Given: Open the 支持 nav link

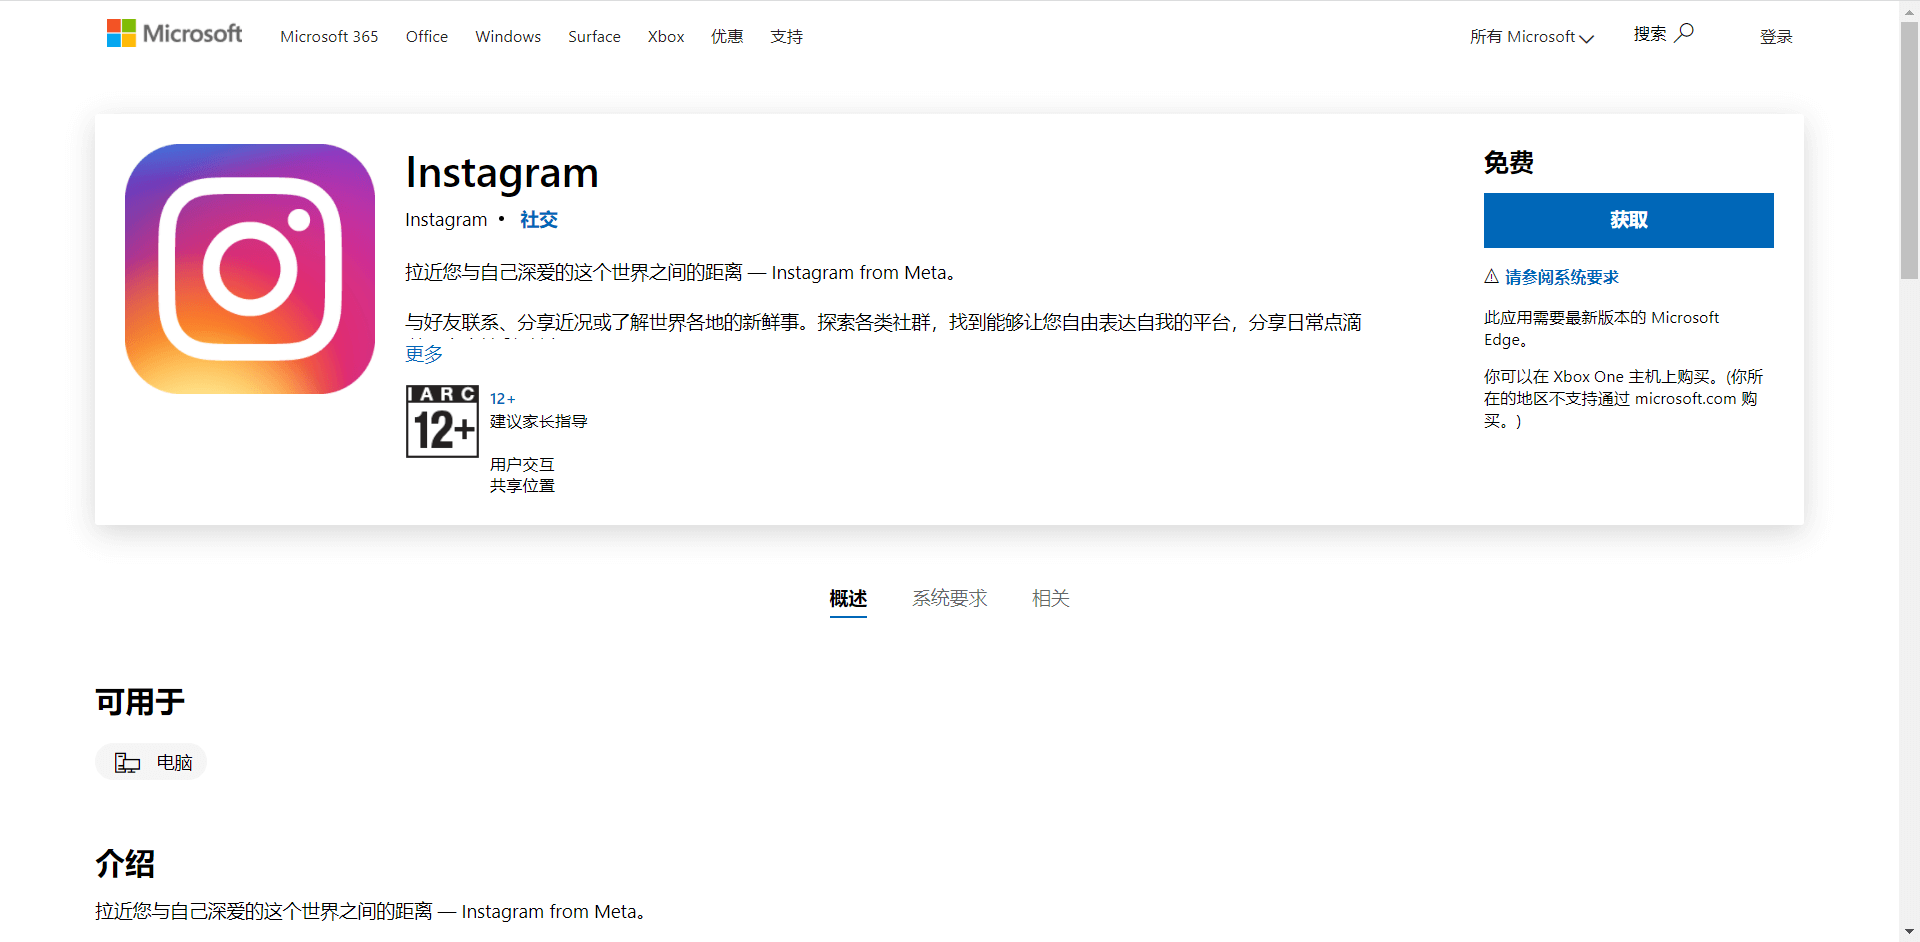Looking at the screenshot, I should tap(786, 37).
